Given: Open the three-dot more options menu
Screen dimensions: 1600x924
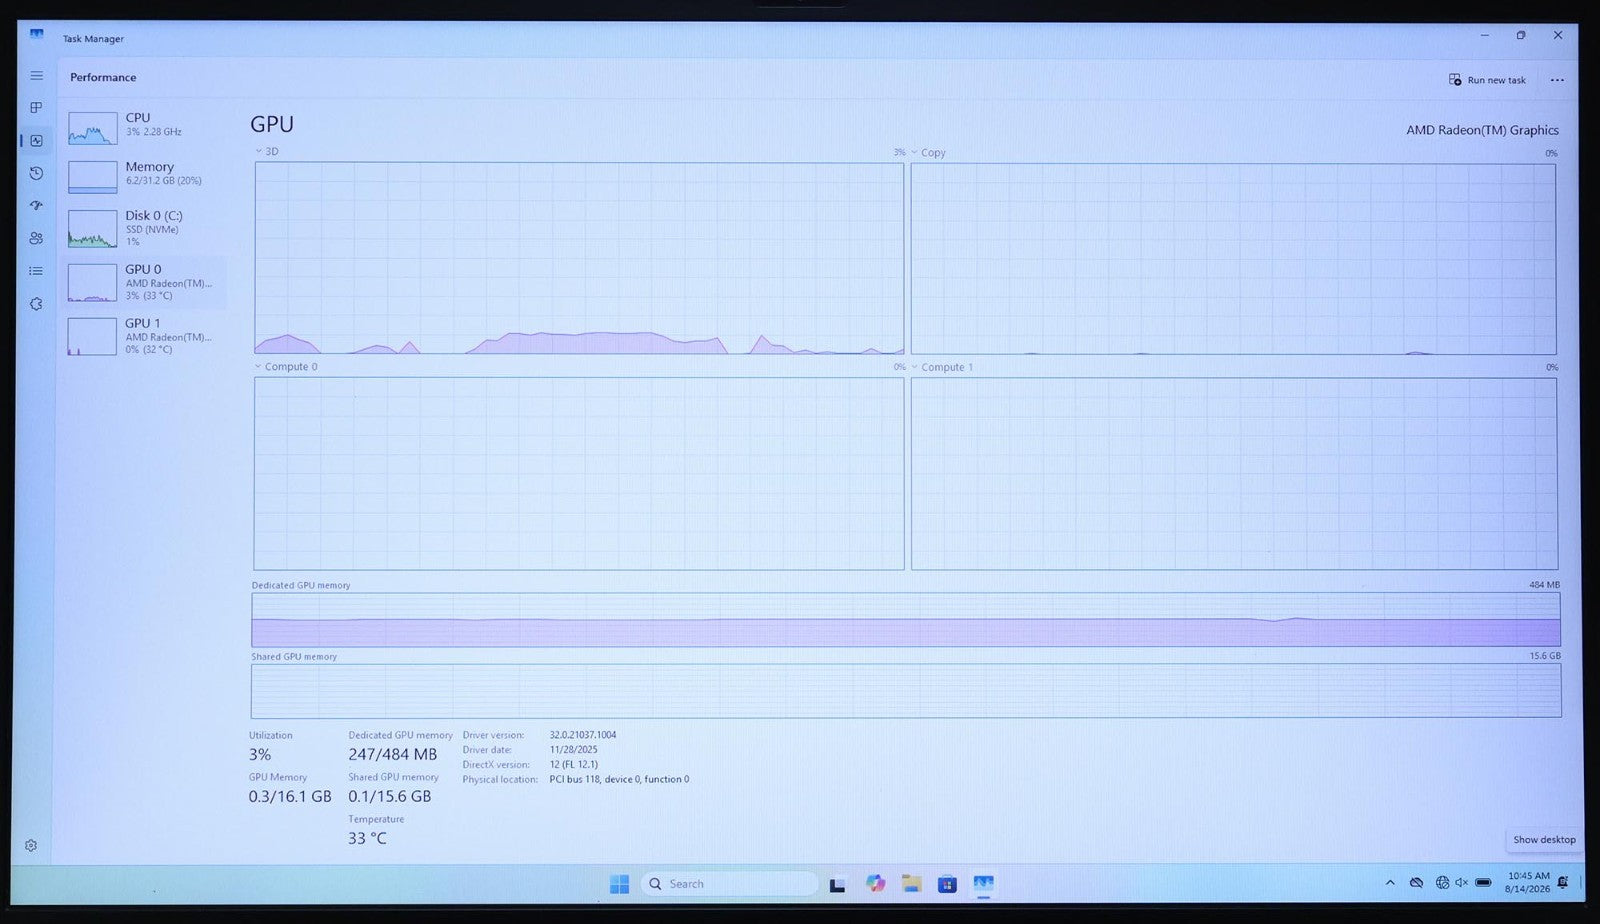Looking at the screenshot, I should (1557, 80).
